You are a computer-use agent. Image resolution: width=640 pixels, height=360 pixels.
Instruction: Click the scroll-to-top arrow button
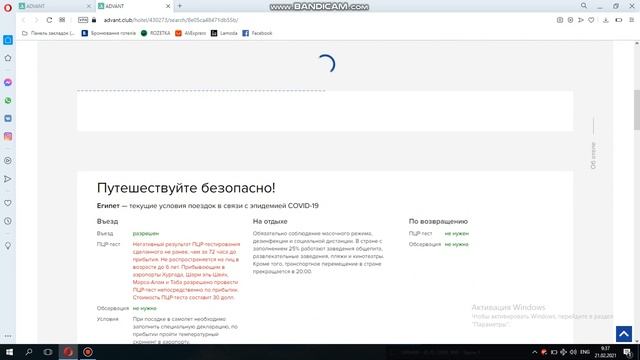coord(624,334)
